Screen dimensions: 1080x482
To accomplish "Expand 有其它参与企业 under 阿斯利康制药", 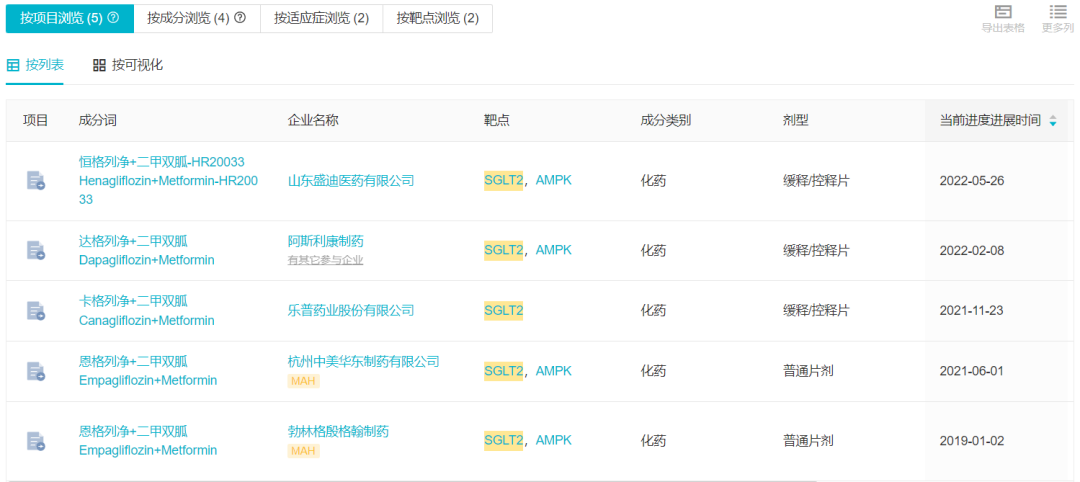I will click(325, 260).
